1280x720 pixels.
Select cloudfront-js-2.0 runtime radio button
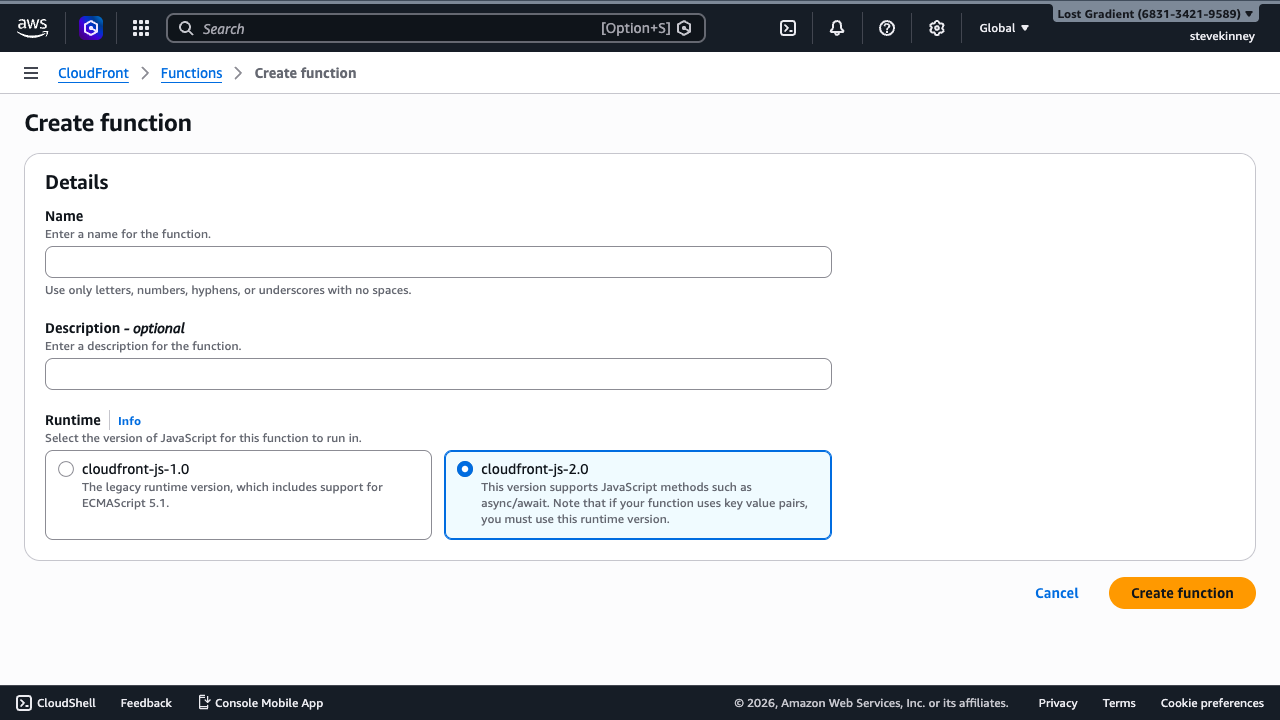pyautogui.click(x=465, y=469)
